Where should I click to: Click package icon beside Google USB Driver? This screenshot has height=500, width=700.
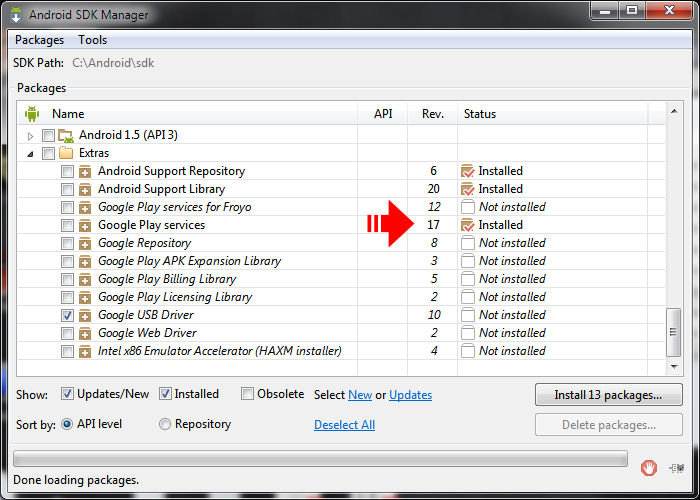(x=85, y=315)
